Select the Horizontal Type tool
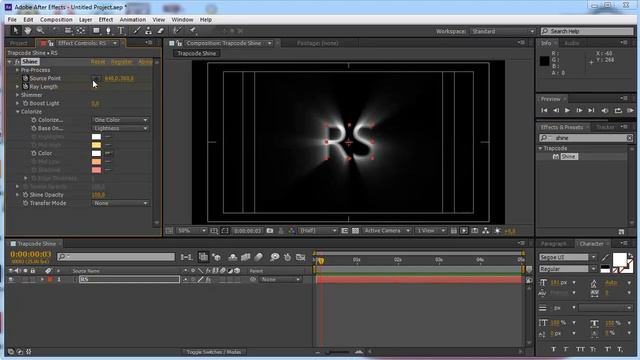This screenshot has width=640, height=360. point(121,31)
